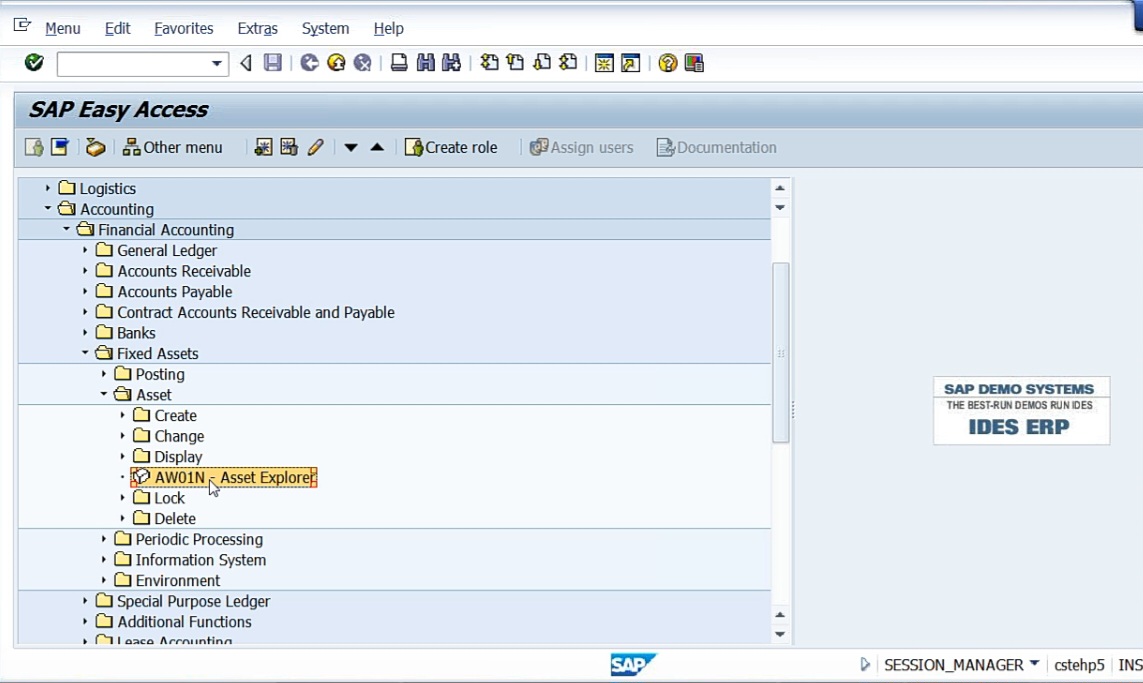Image resolution: width=1143 pixels, height=683 pixels.
Task: Click the Next Page icon
Action: [x=542, y=63]
